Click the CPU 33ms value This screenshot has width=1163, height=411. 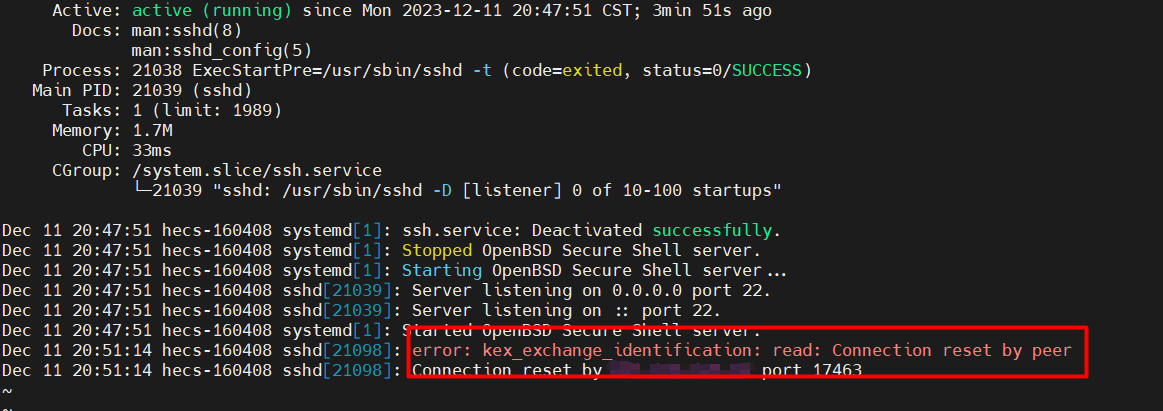pos(152,151)
